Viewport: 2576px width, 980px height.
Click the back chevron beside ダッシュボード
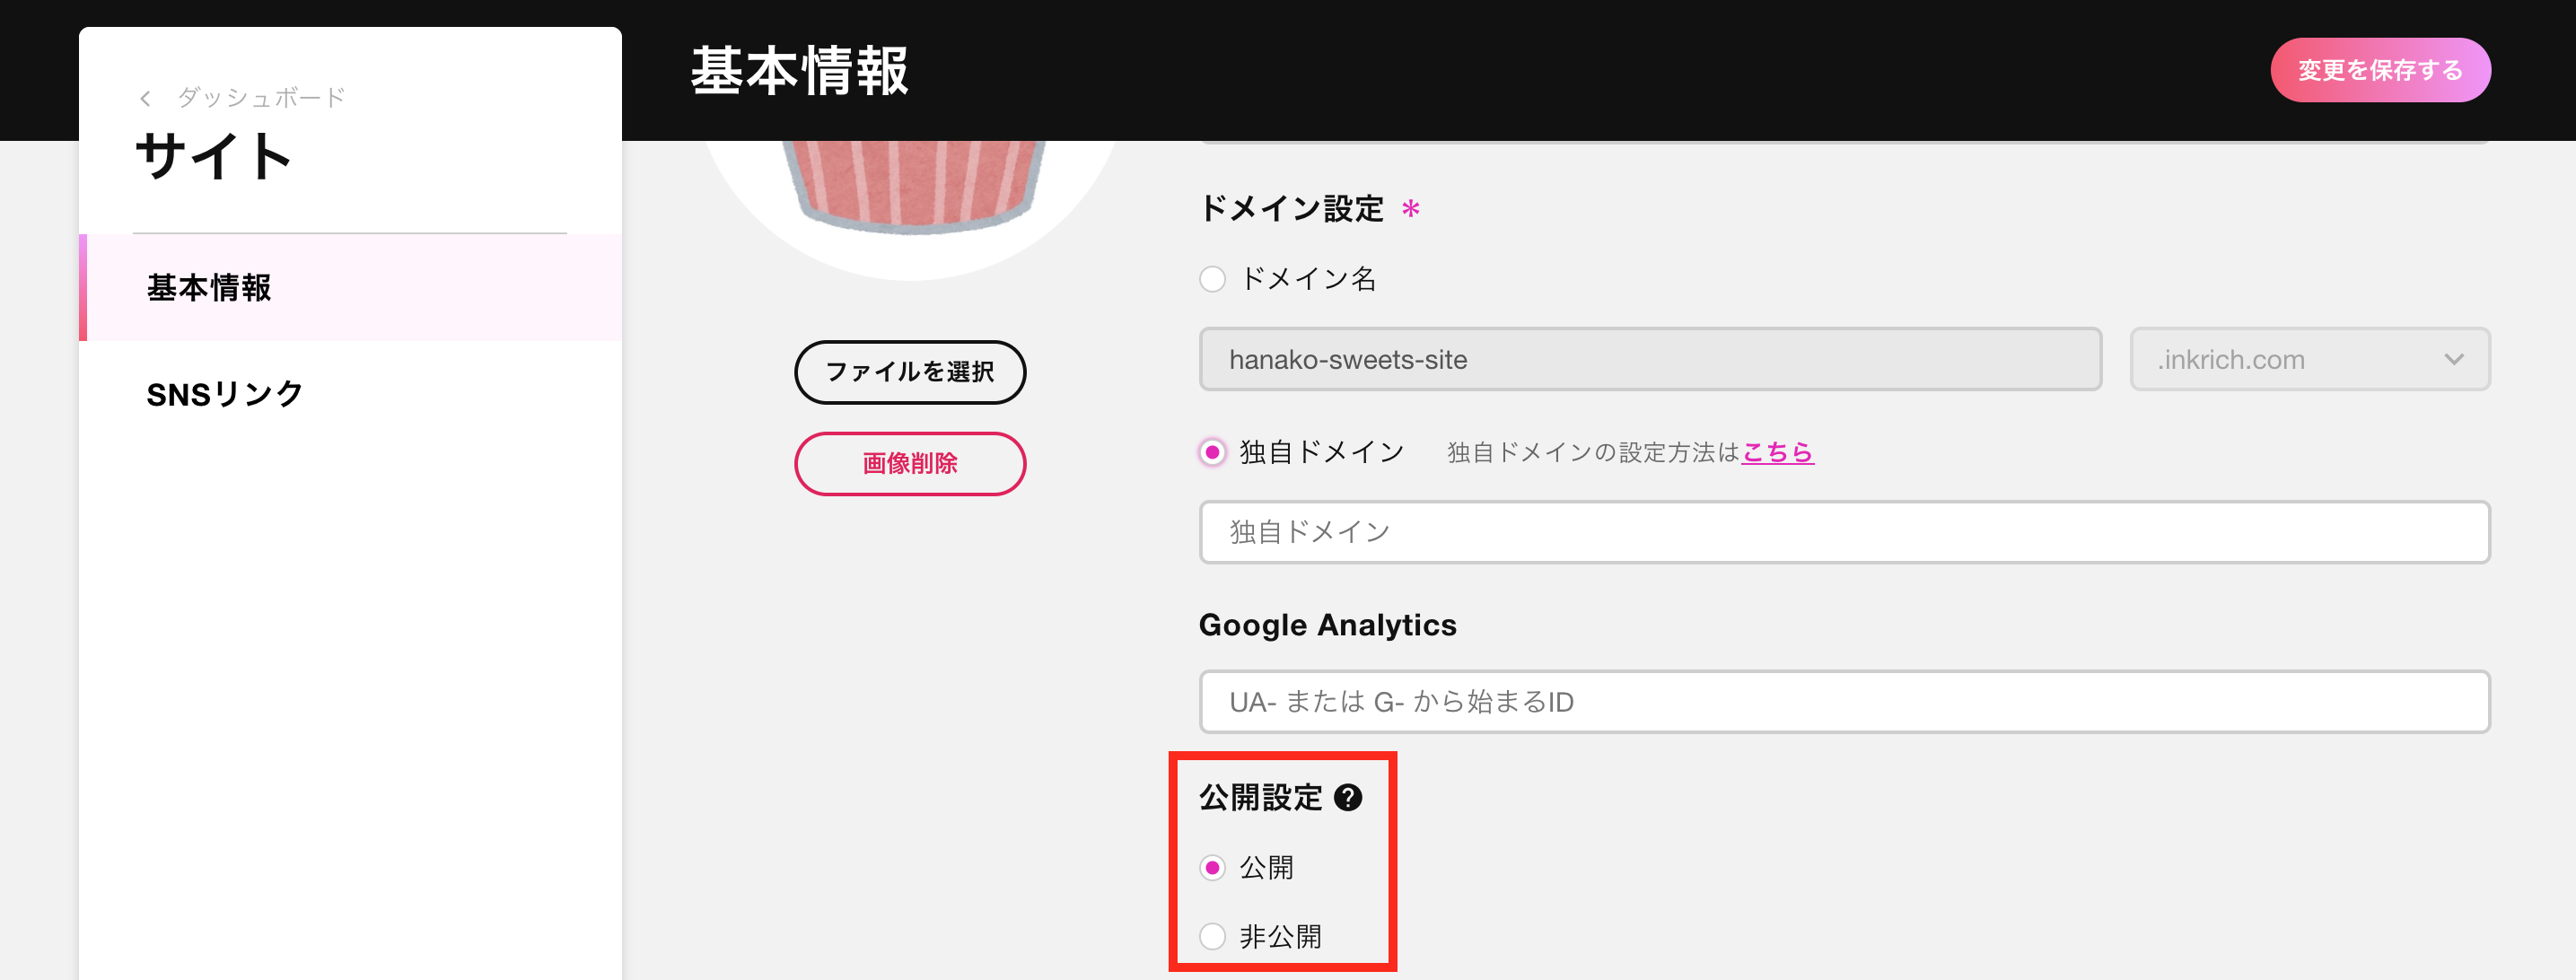(x=145, y=98)
